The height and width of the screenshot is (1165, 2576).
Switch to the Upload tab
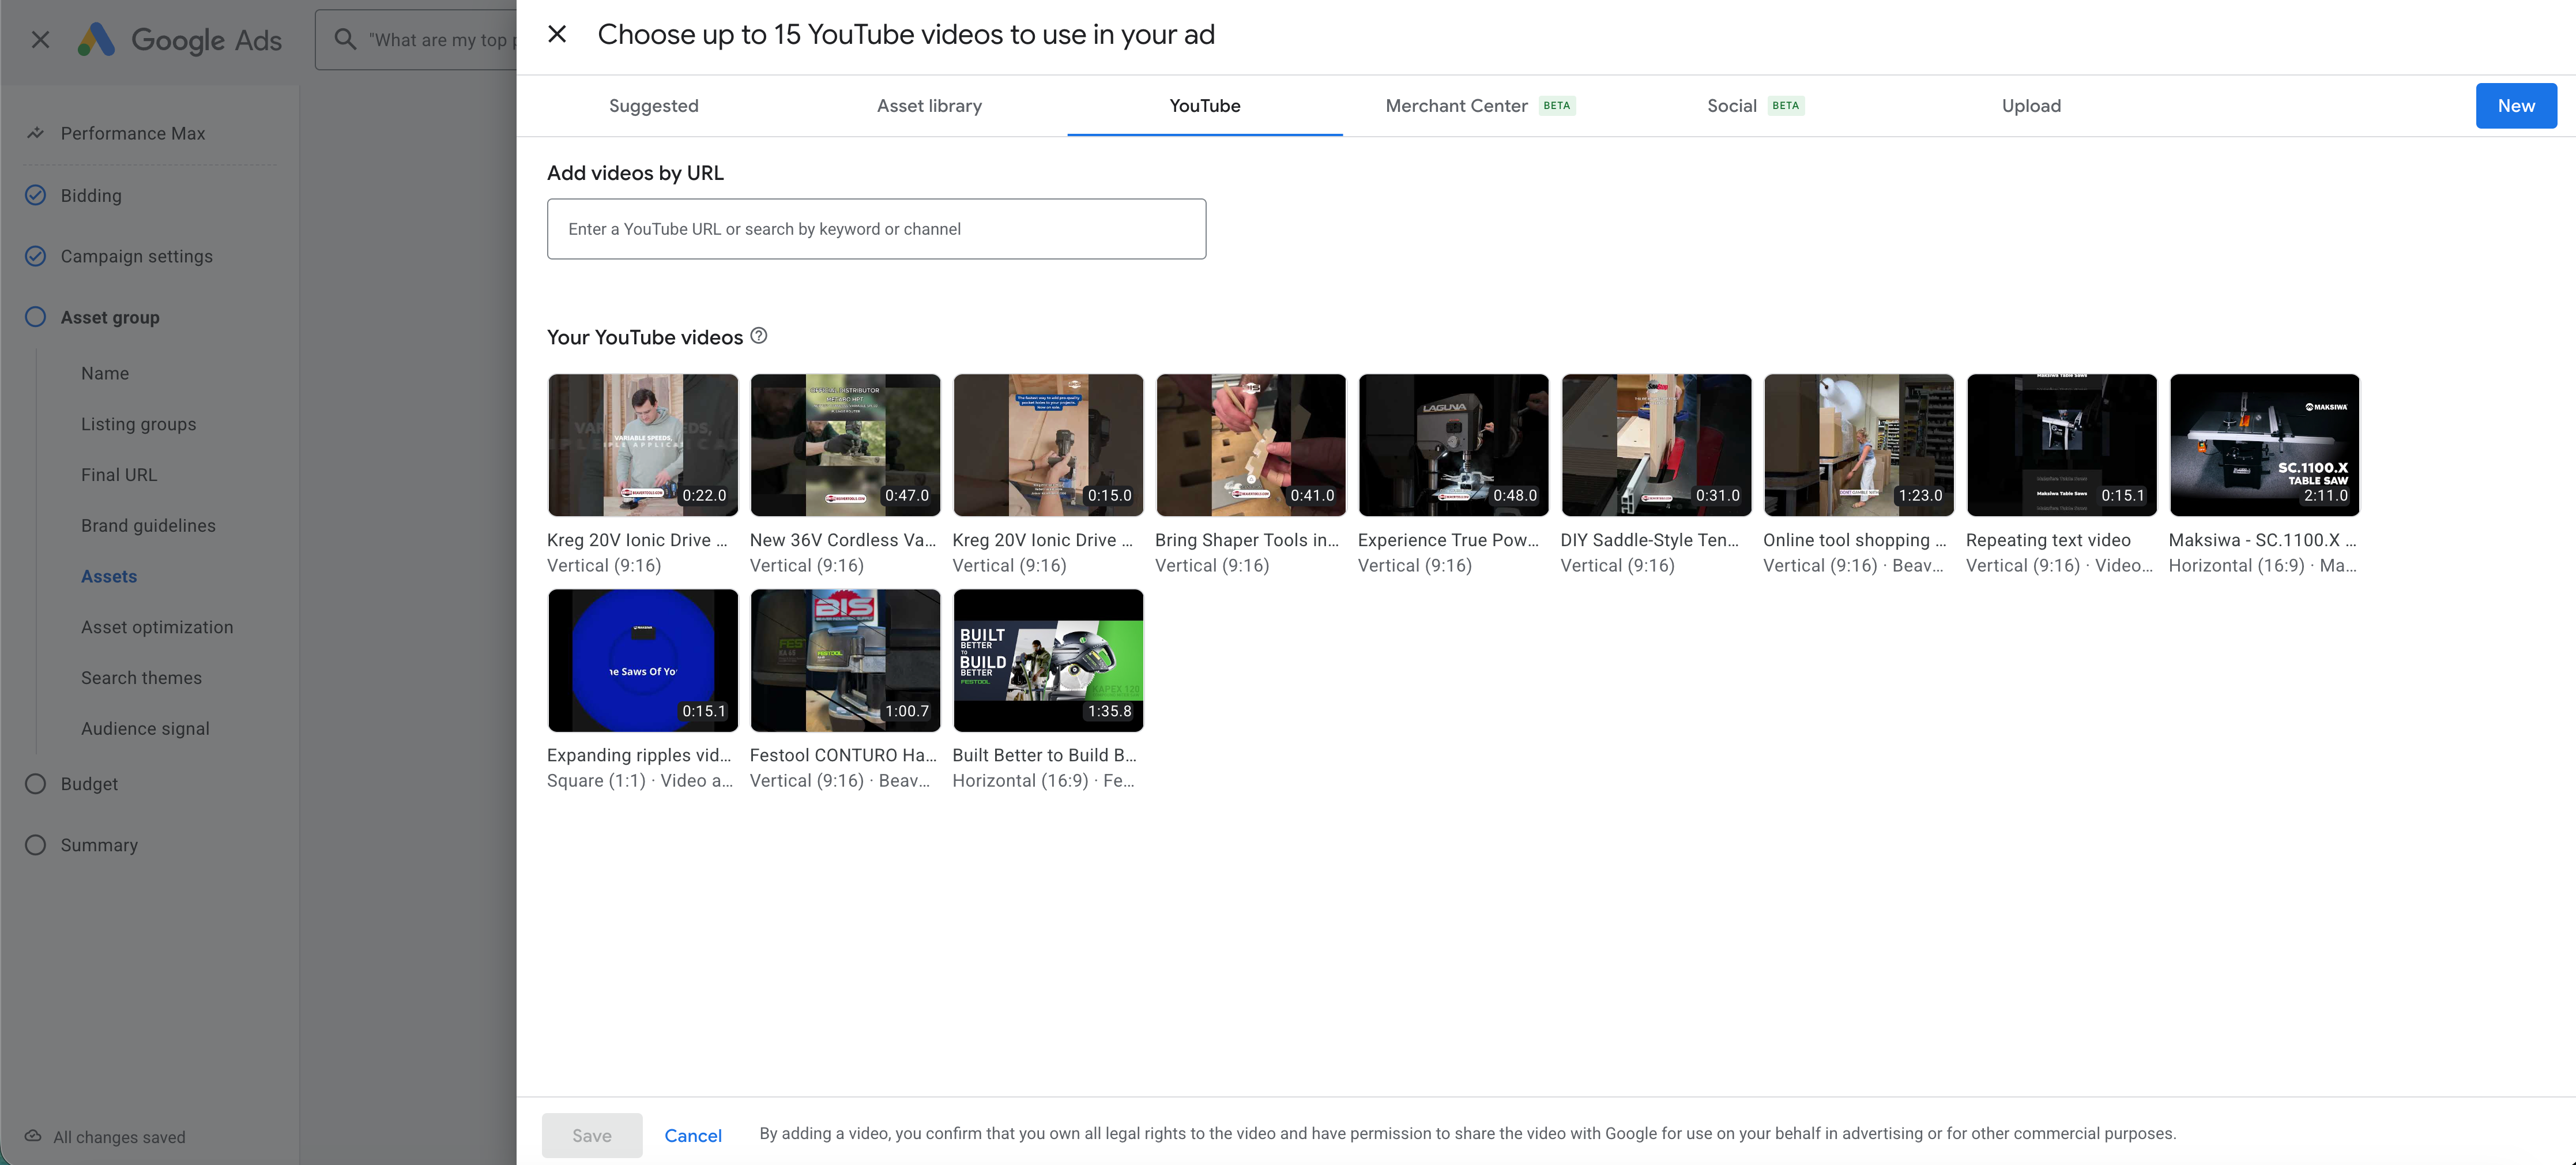point(2031,106)
